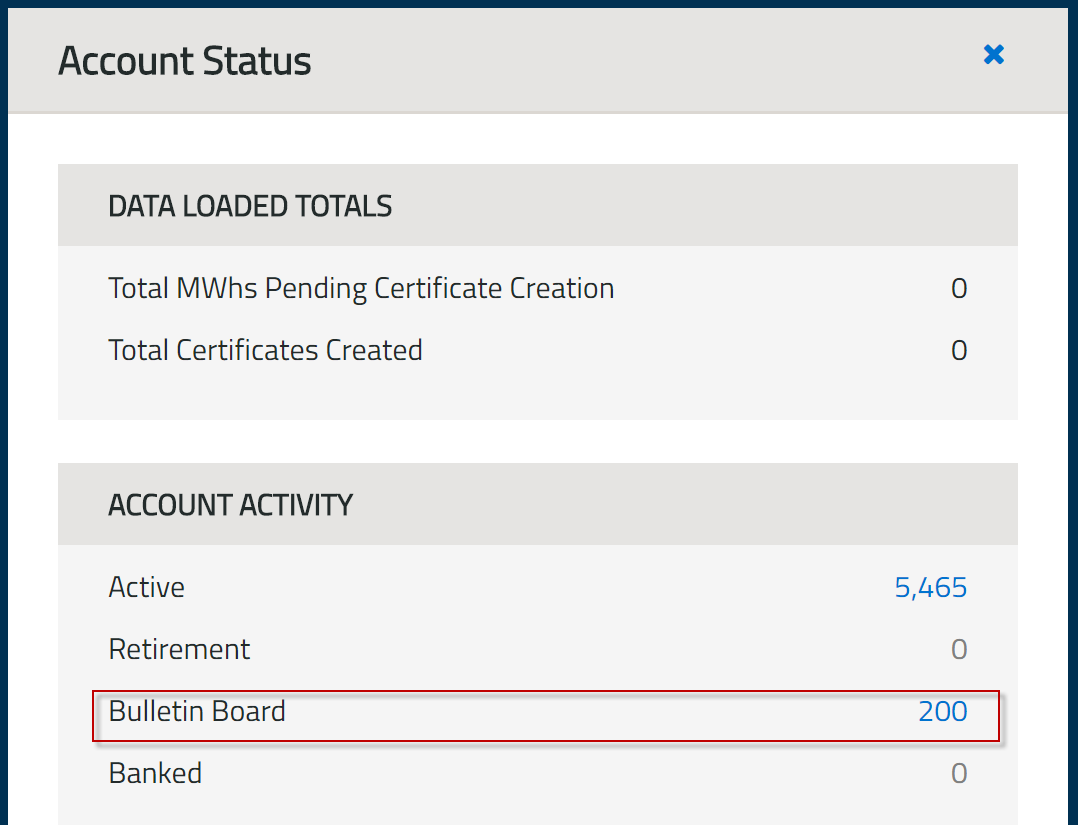This screenshot has height=825, width=1078.
Task: Click the middle of the highlighted Bulletin Board row
Action: coord(546,716)
